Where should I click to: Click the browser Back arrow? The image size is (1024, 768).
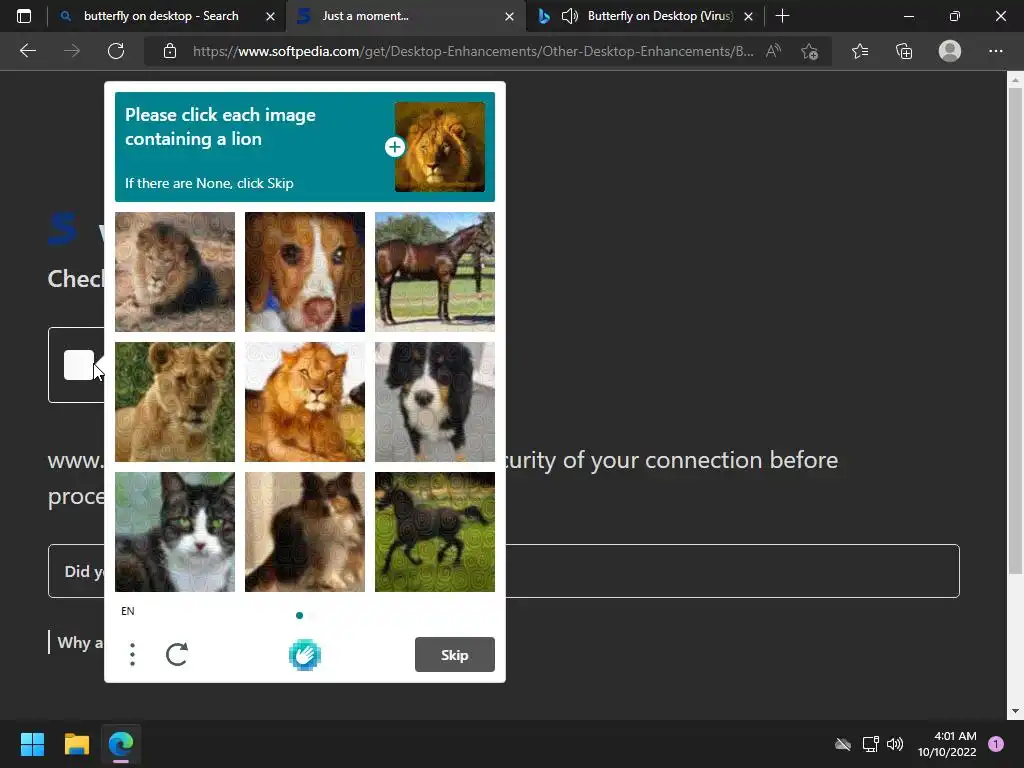[27, 51]
